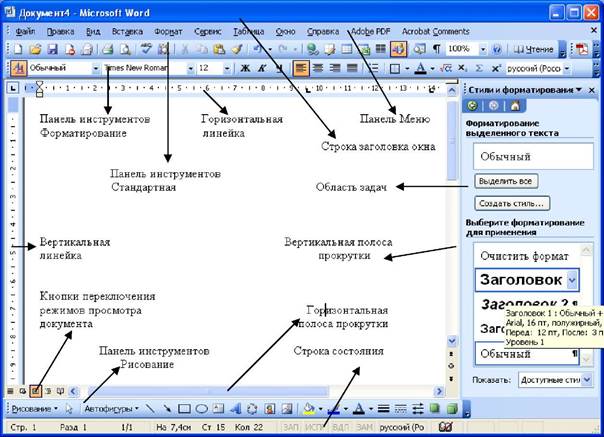This screenshot has width=604, height=437.
Task: Click the Open folder icon in Standard toolbar
Action: pos(36,48)
